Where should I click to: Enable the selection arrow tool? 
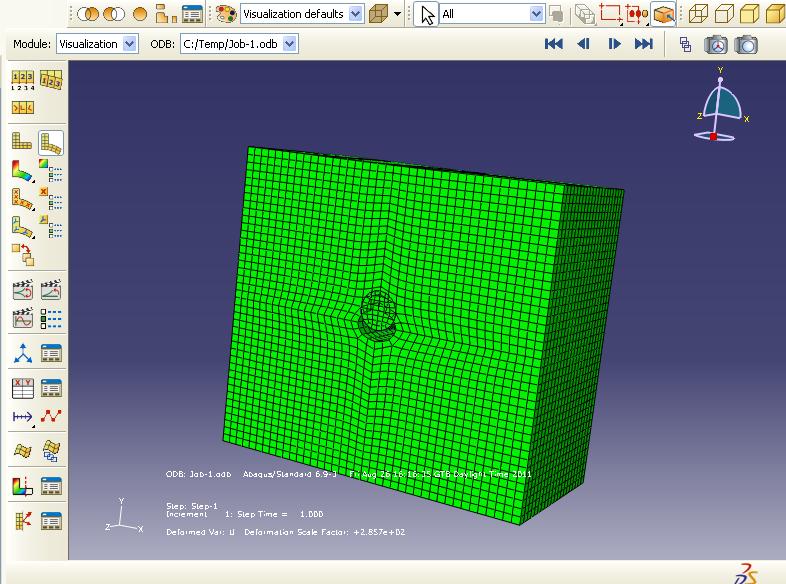pos(428,14)
